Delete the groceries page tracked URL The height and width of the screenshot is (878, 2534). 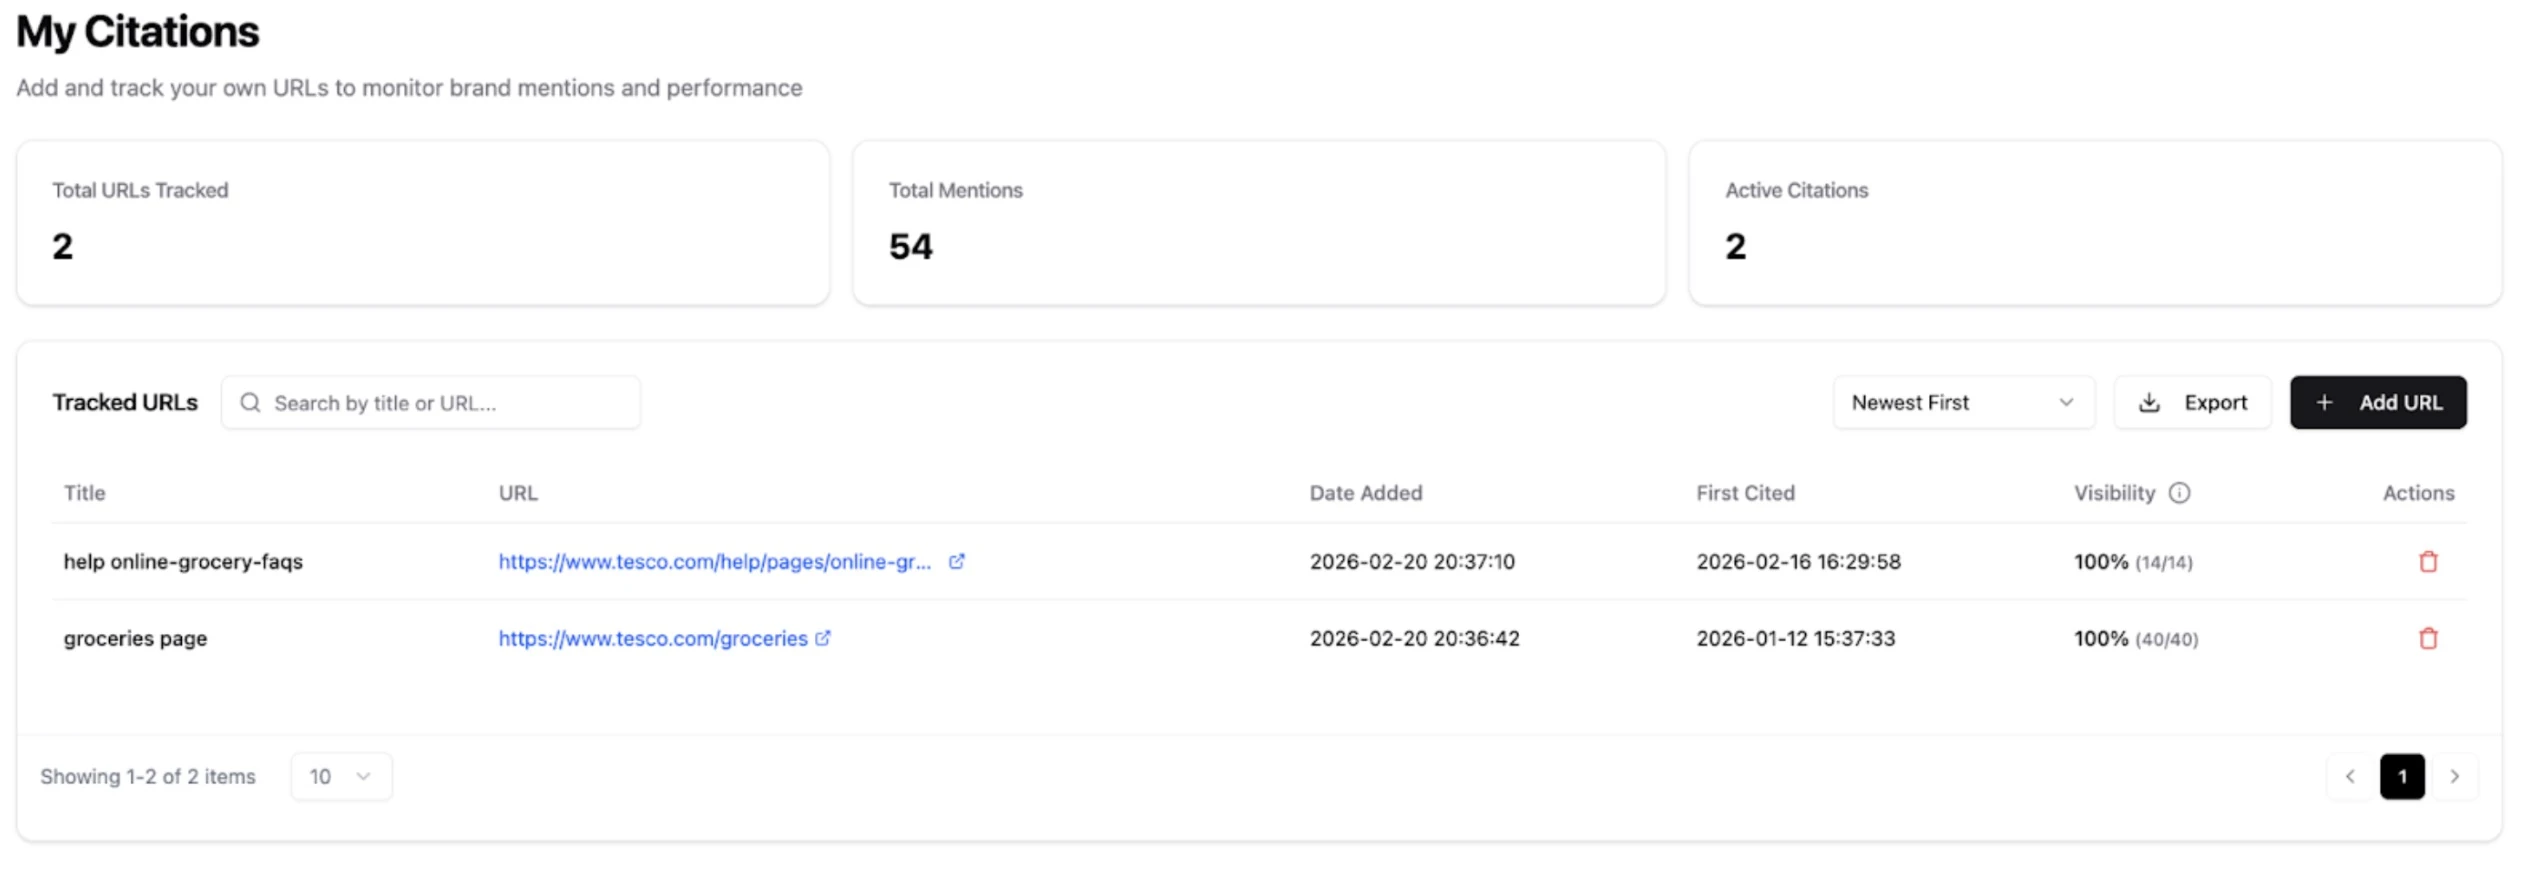coord(2427,639)
